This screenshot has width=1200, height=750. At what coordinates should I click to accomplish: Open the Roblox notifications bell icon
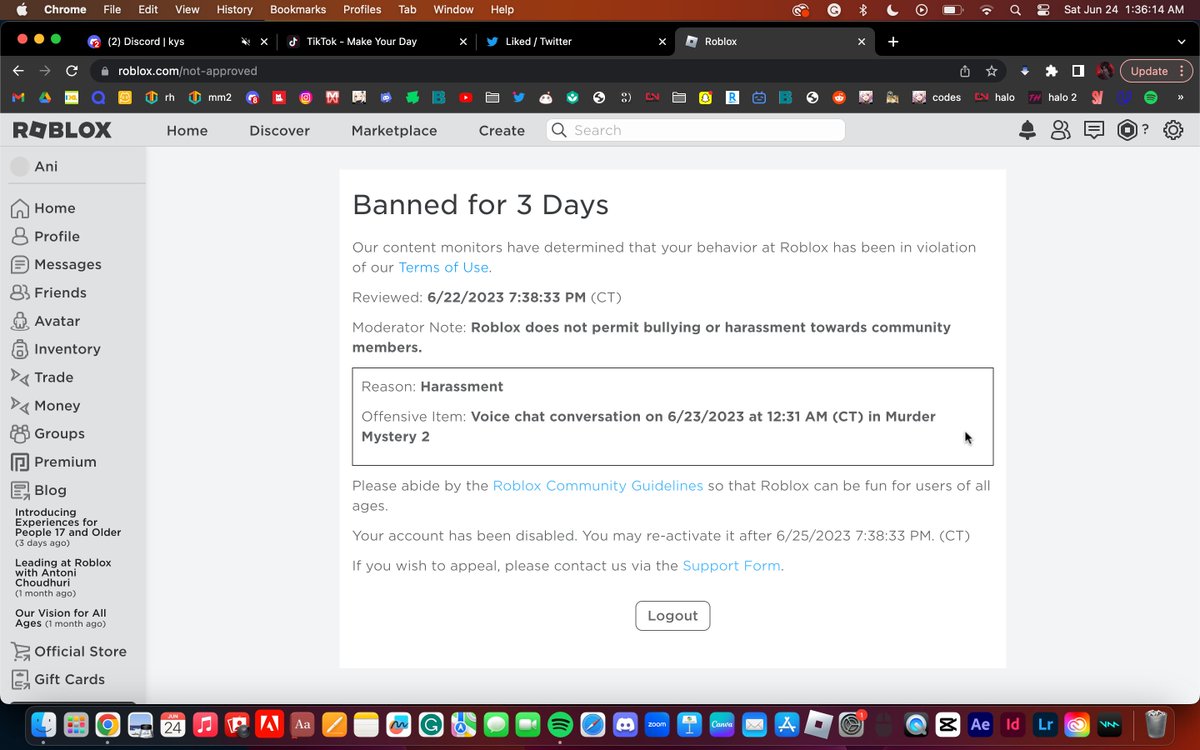point(1027,130)
